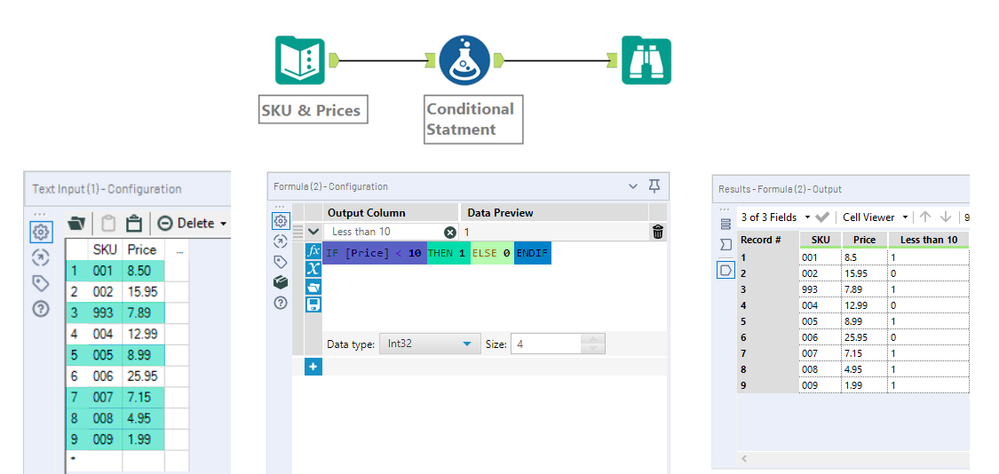Click the Browse tool input anchor
This screenshot has height=474, width=999.
click(x=613, y=61)
